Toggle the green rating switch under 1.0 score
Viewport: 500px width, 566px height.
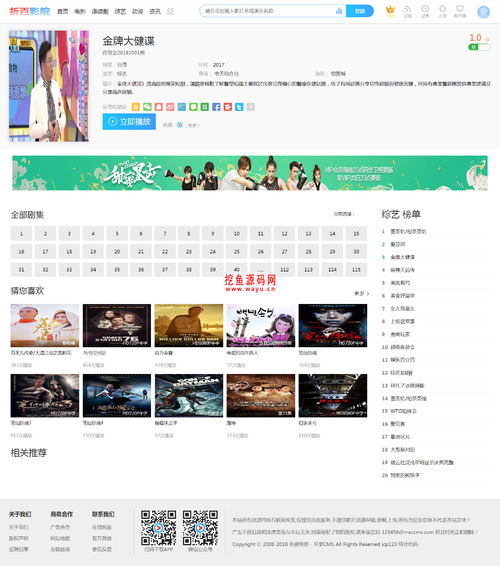pyautogui.click(x=479, y=47)
